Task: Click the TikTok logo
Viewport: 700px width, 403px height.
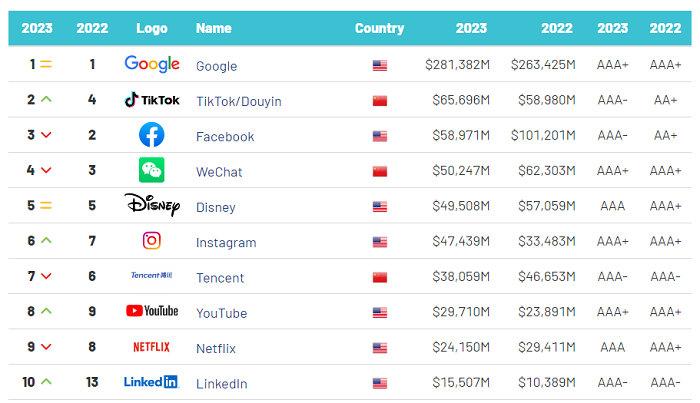Action: pos(151,100)
